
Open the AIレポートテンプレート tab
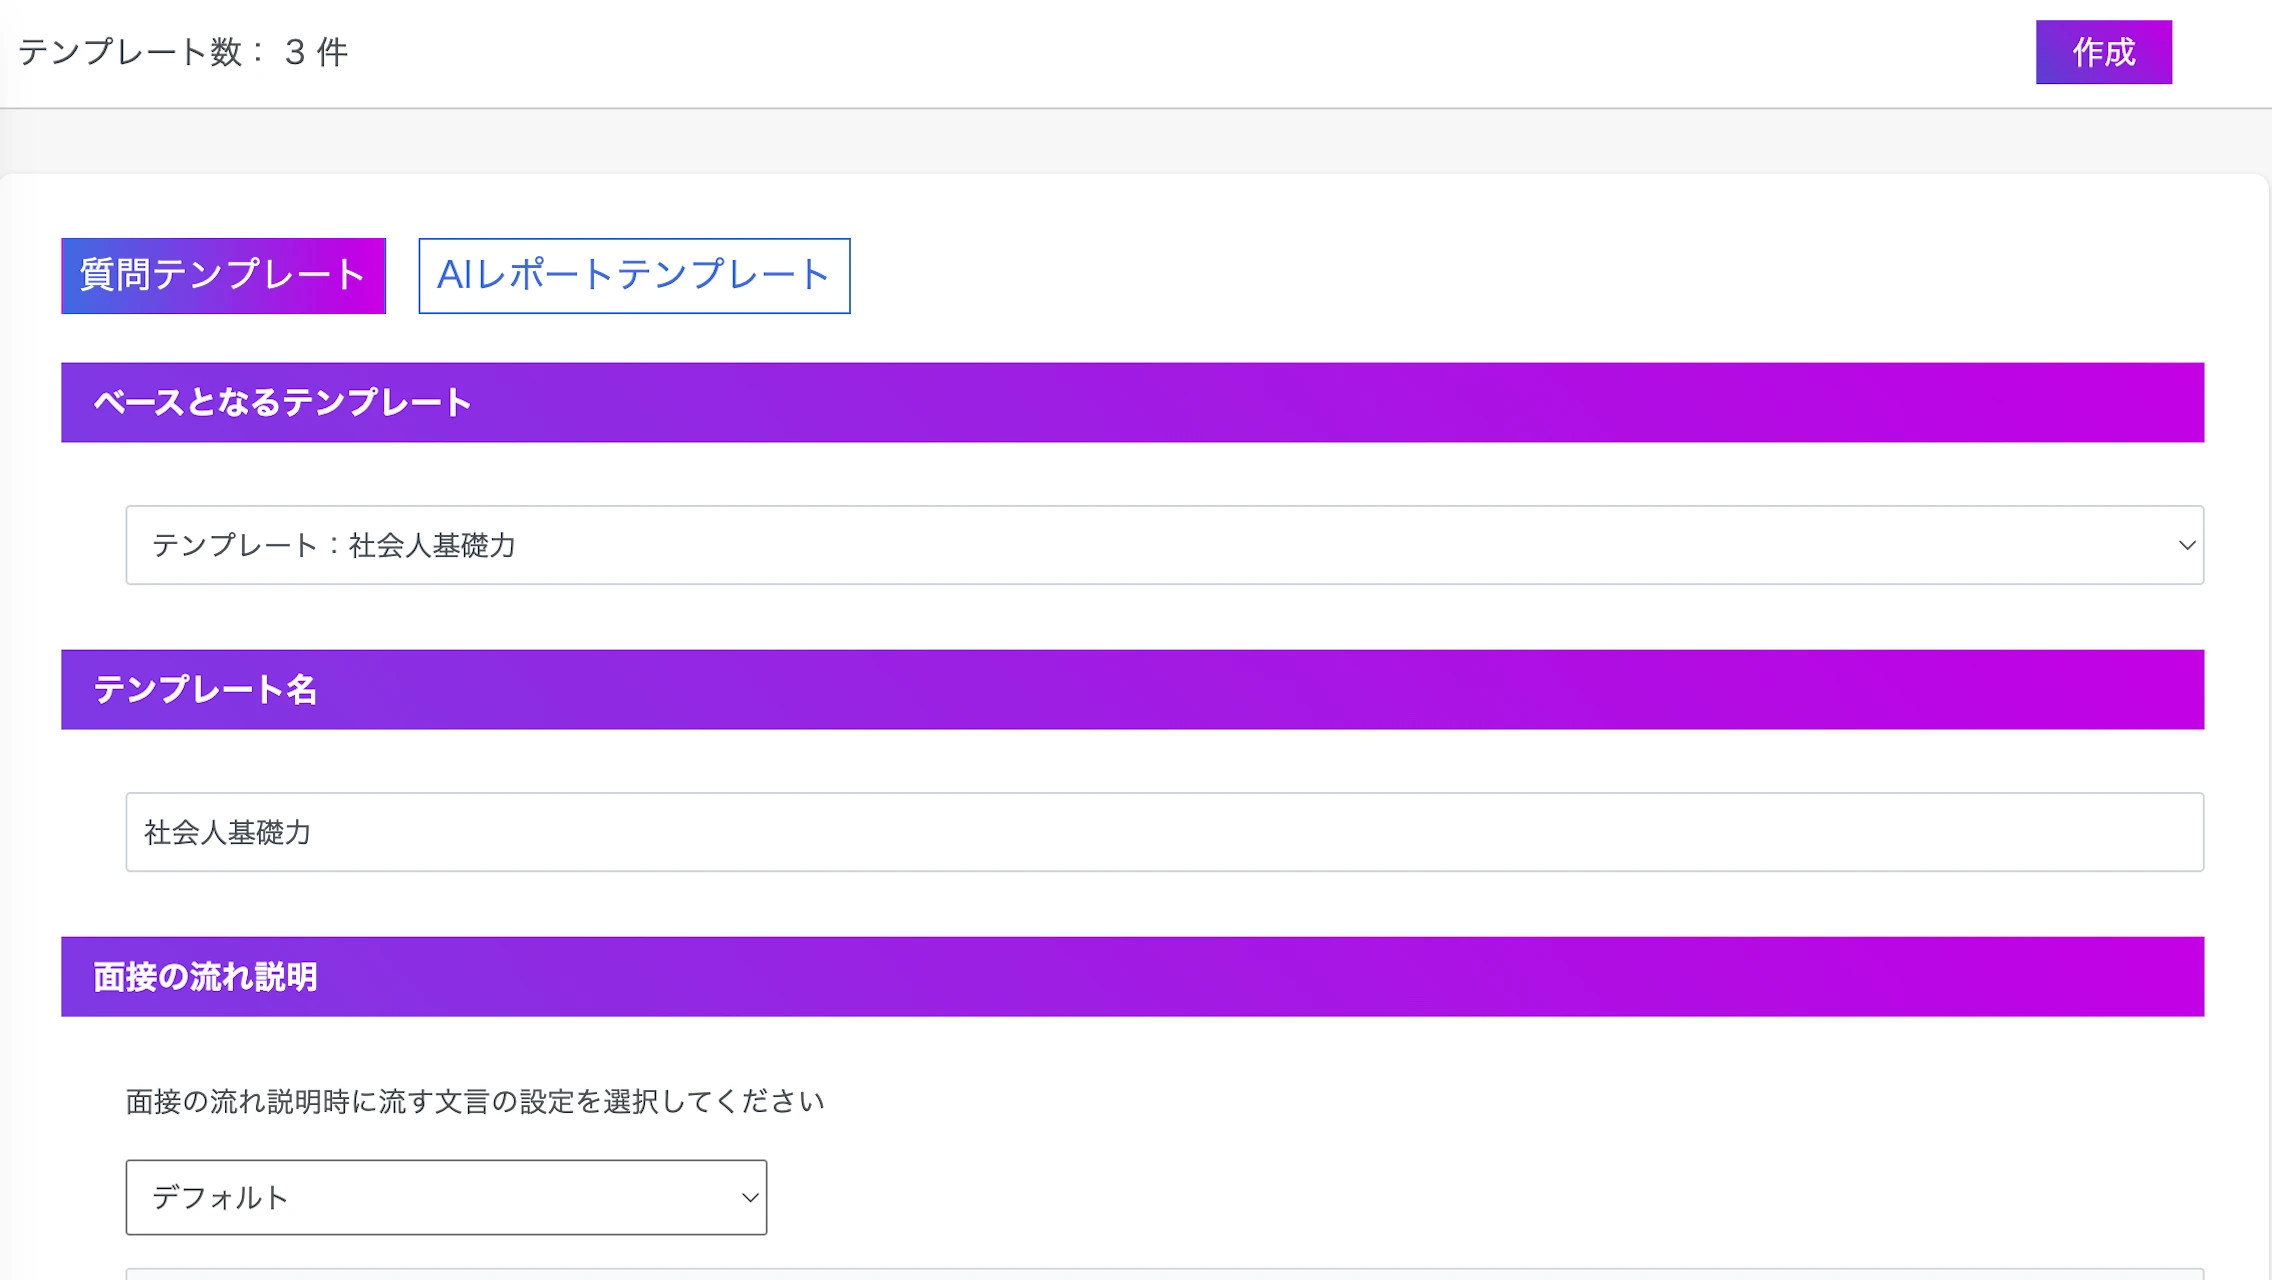[634, 276]
